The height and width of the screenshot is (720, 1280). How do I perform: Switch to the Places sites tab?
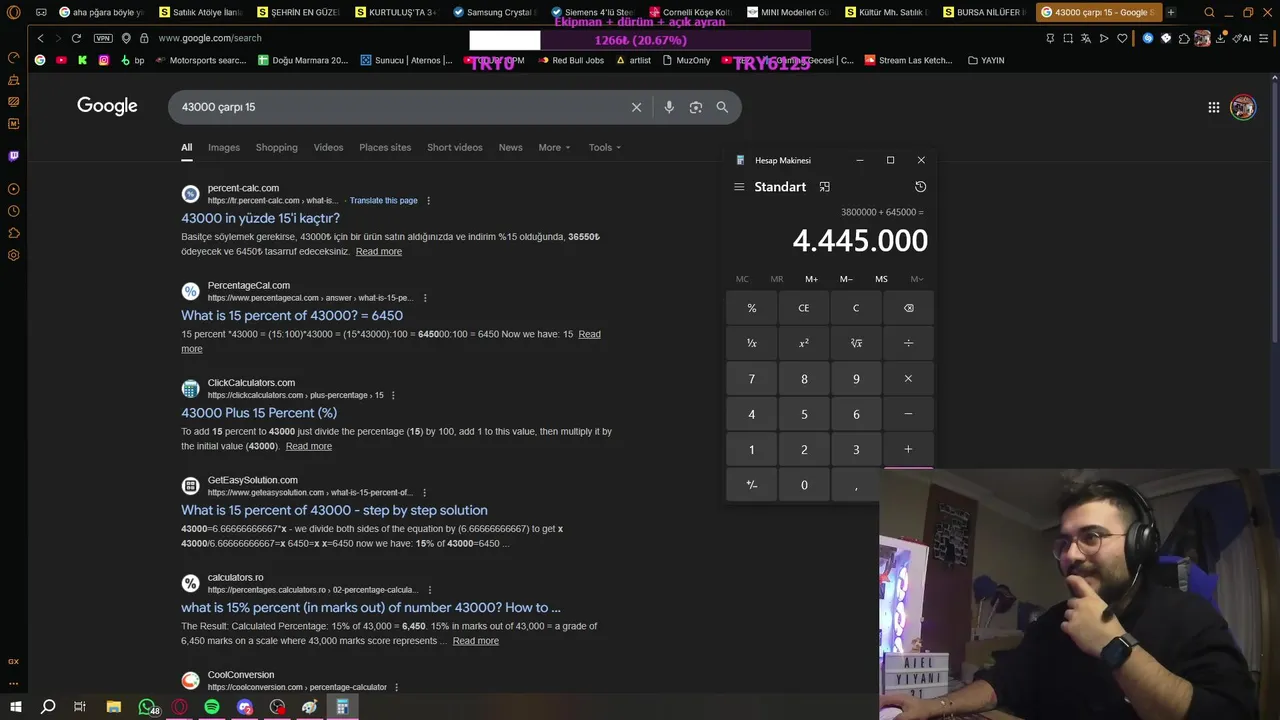click(x=385, y=147)
